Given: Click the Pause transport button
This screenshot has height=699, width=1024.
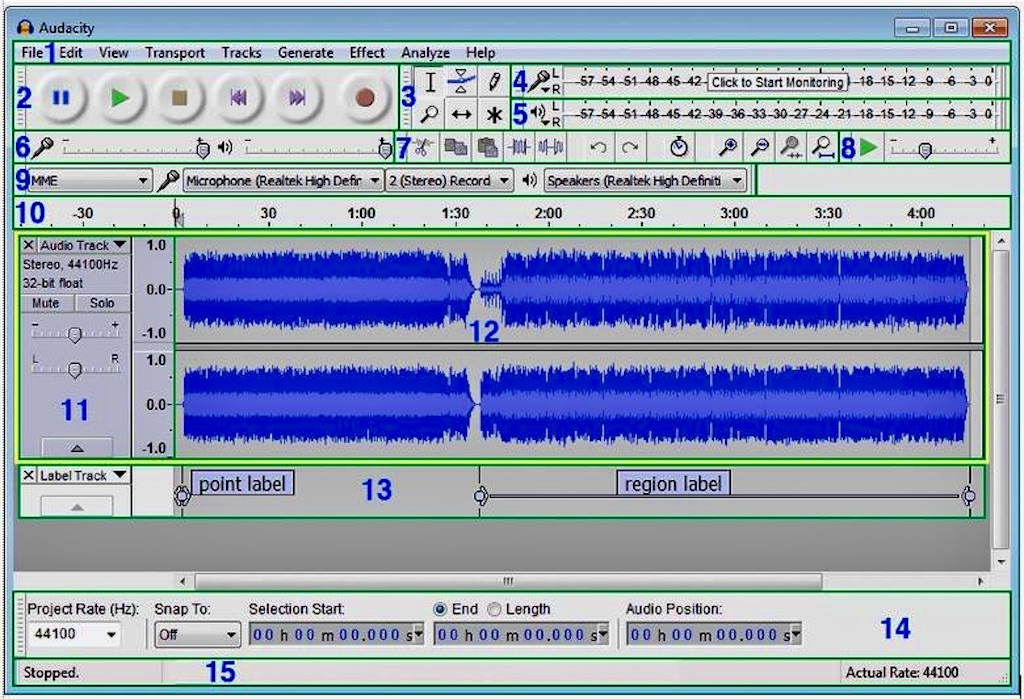Looking at the screenshot, I should [61, 97].
